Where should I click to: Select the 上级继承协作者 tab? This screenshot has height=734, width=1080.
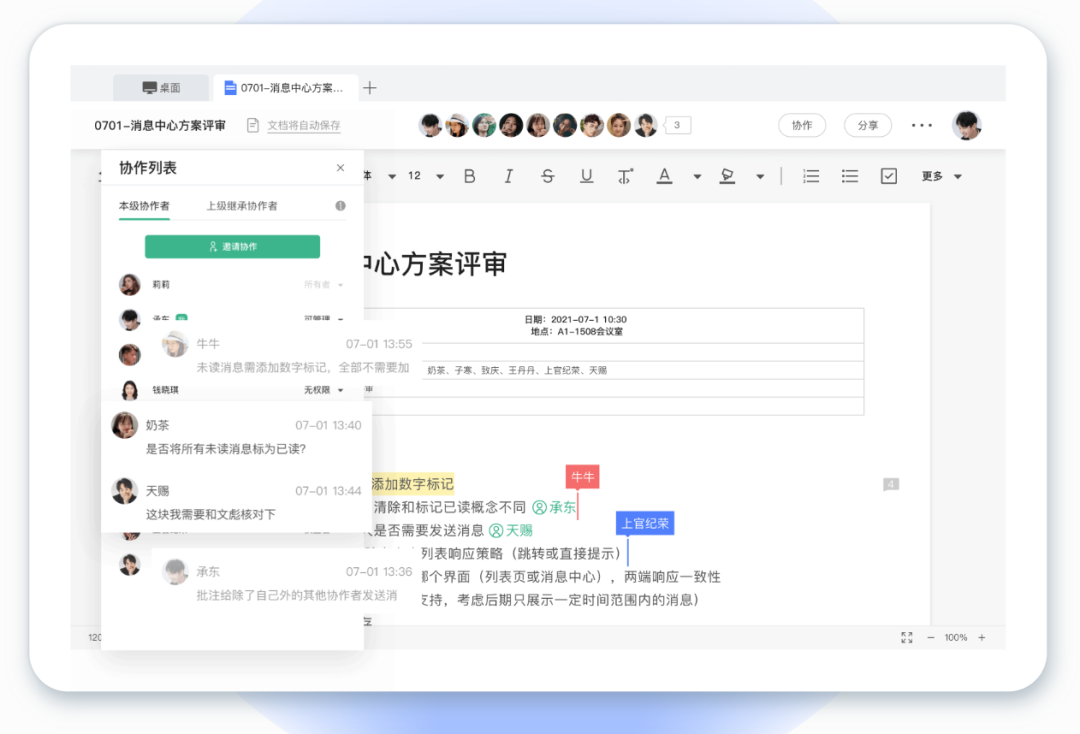click(242, 206)
